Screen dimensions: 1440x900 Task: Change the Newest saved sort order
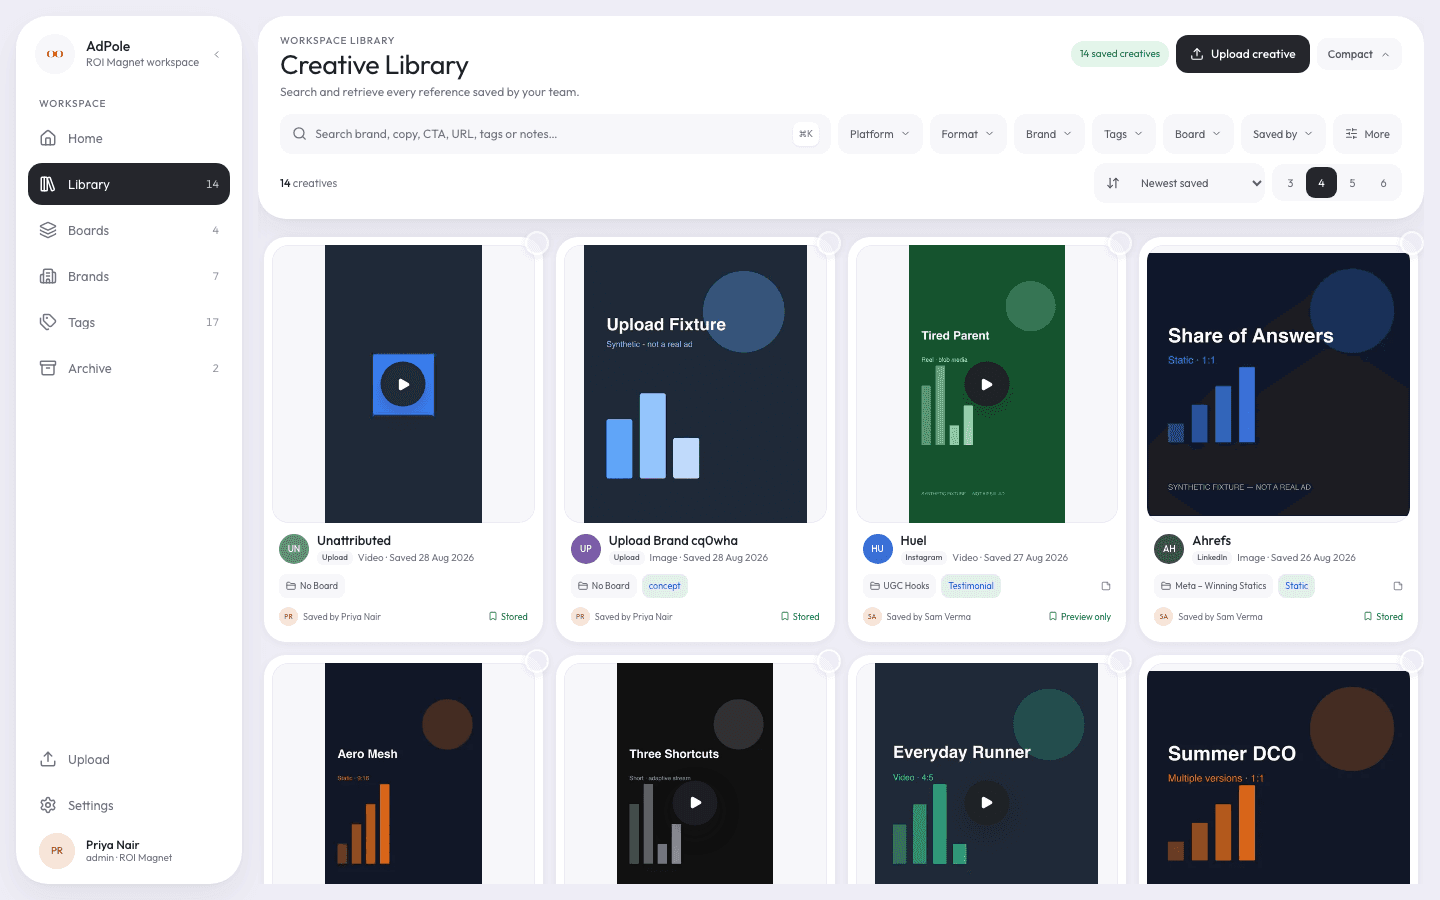coord(1198,183)
